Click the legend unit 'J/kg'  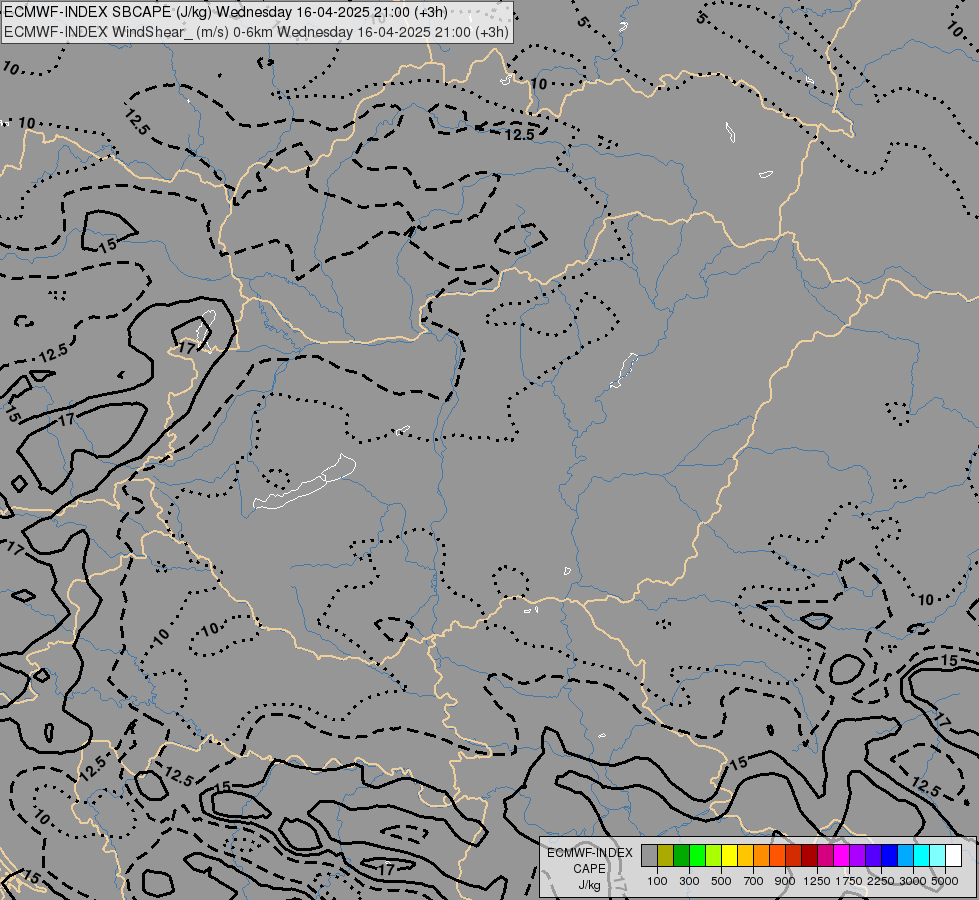tap(589, 885)
